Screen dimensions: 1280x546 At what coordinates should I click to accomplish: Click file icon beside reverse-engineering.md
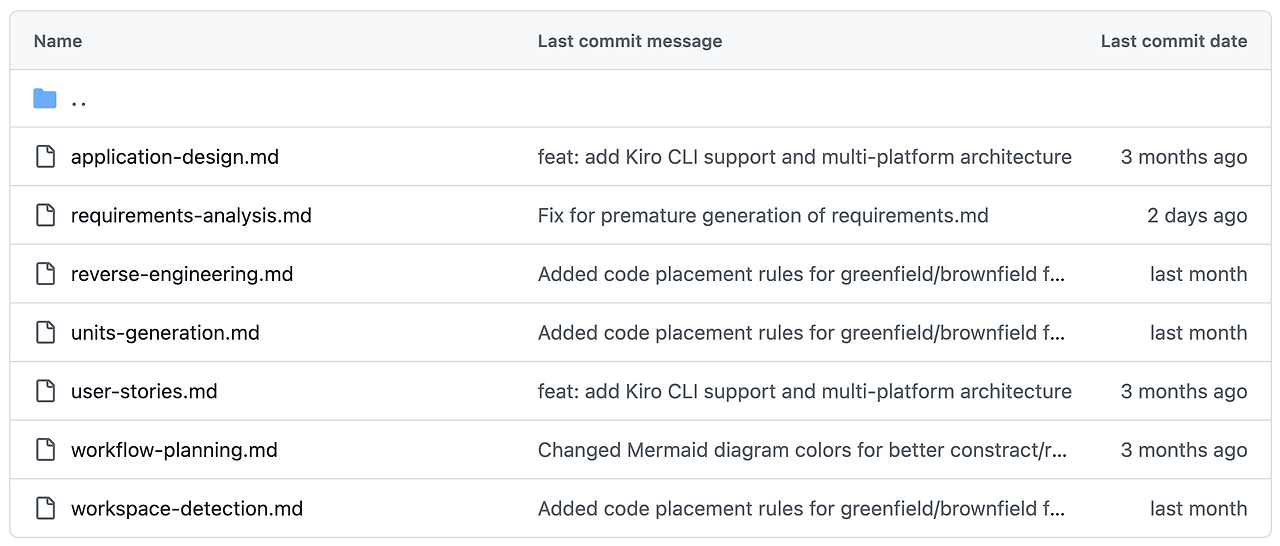tap(45, 274)
